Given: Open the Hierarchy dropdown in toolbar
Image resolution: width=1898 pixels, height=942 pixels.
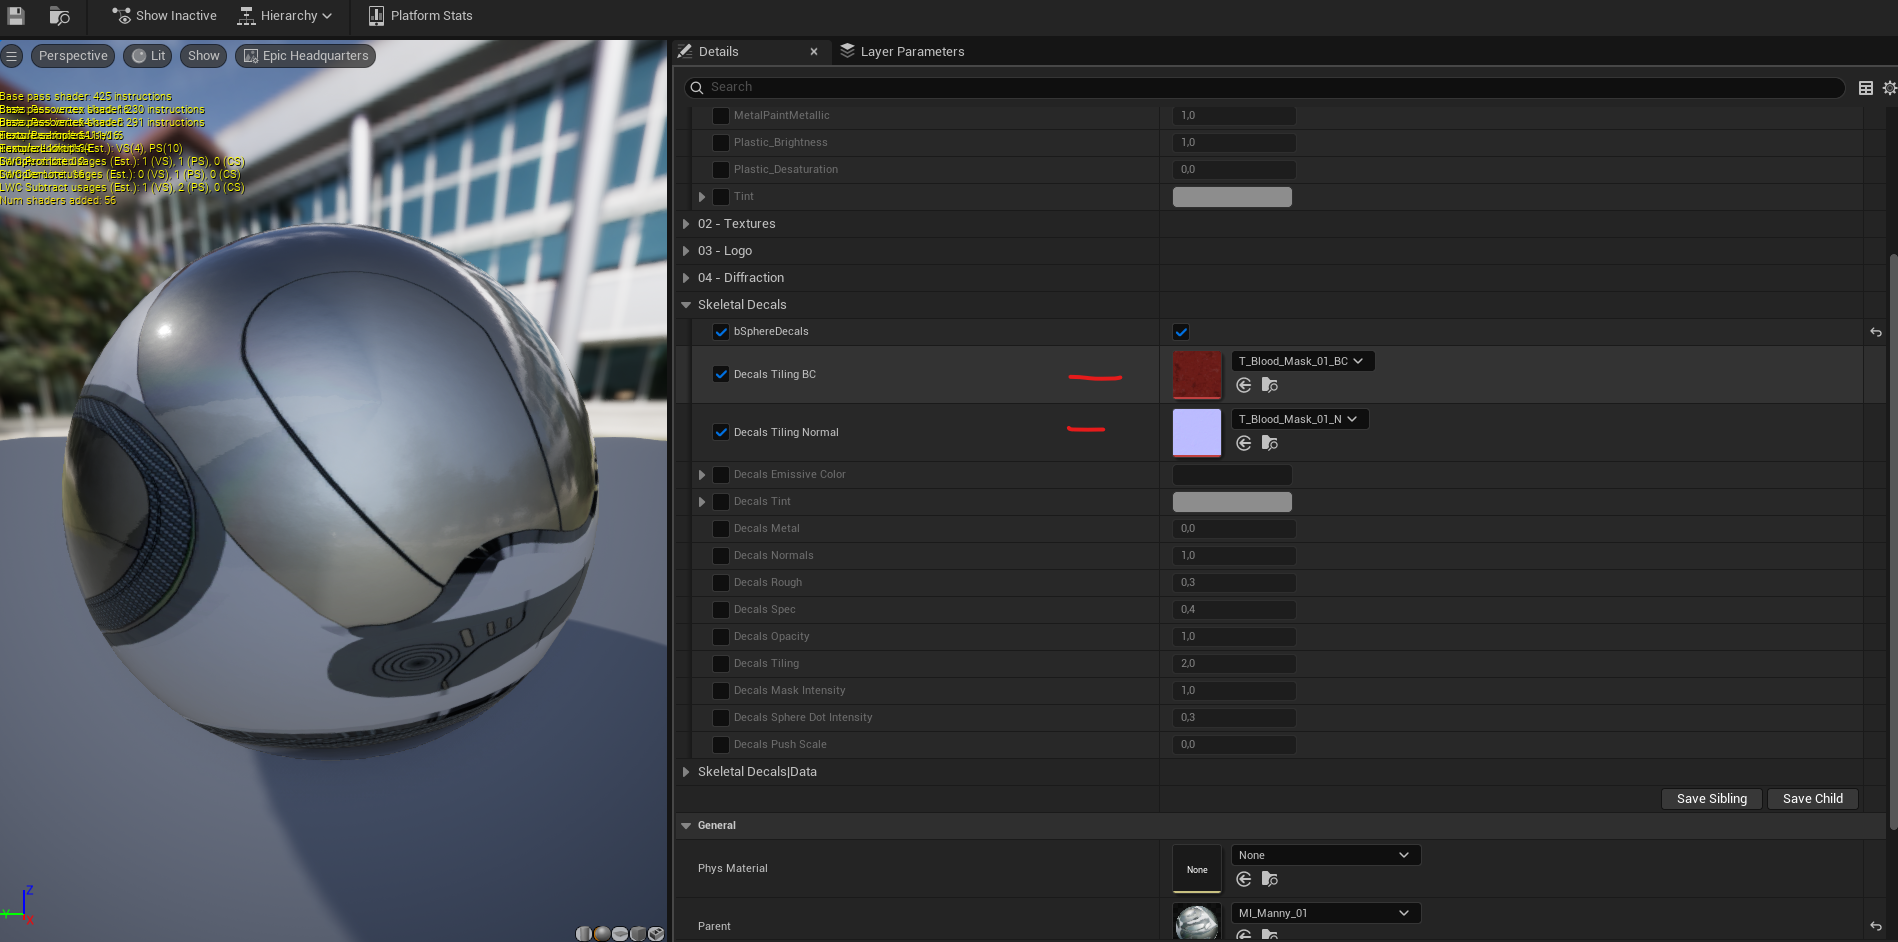Looking at the screenshot, I should [x=285, y=16].
